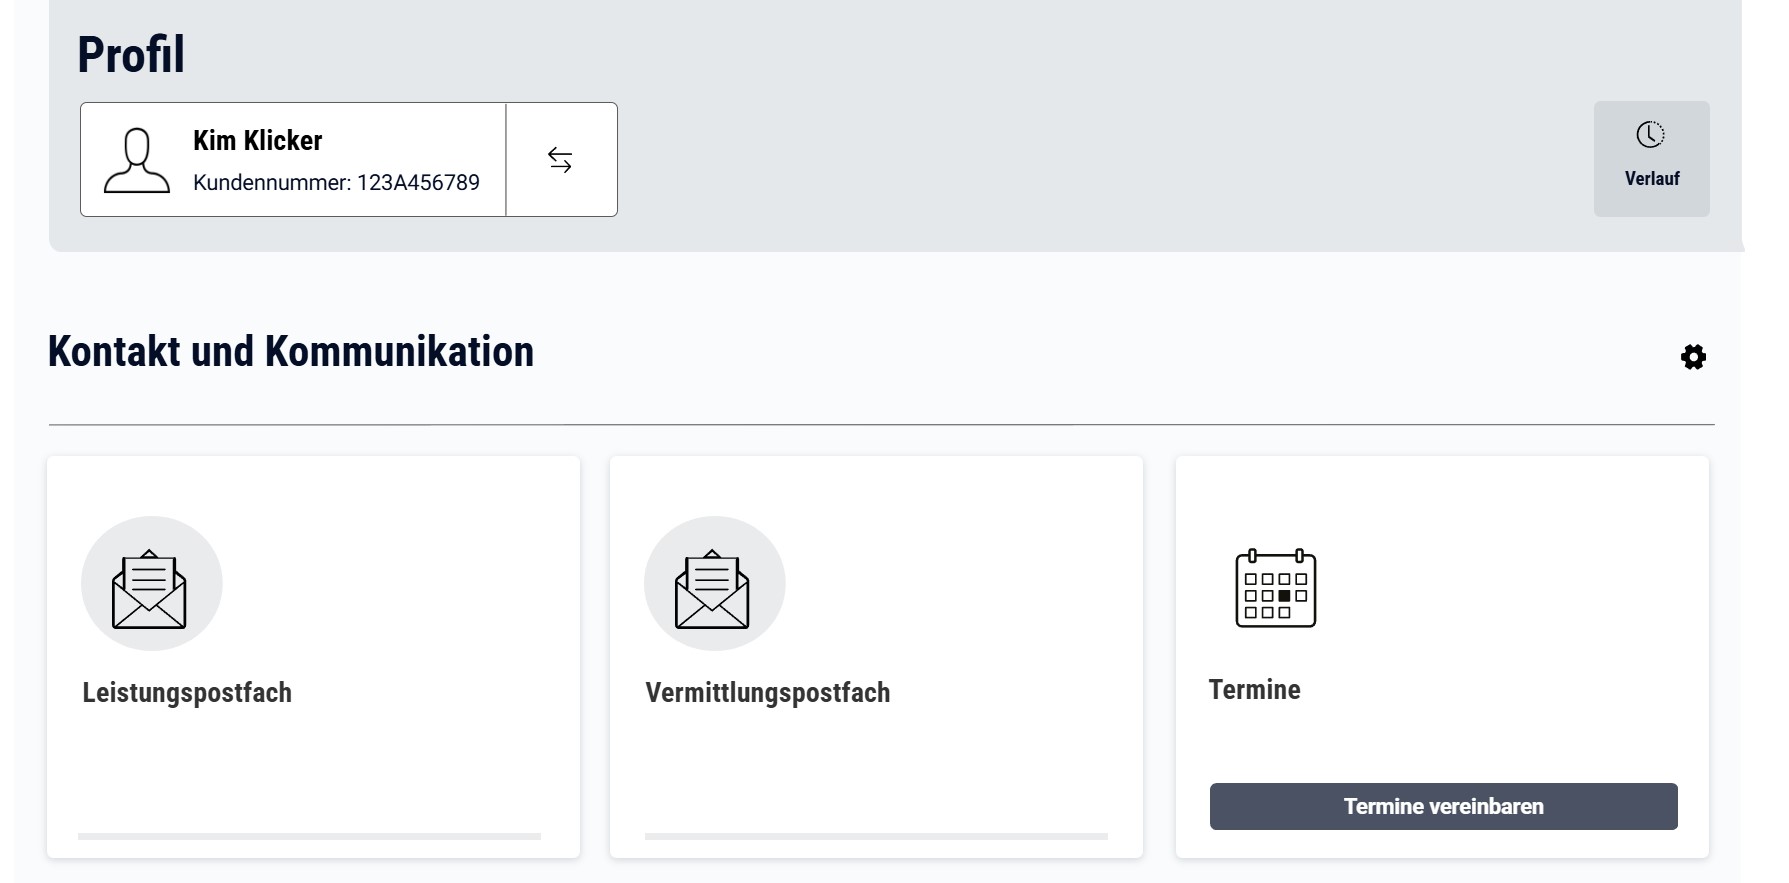1789x883 pixels.
Task: Click the Vermittlungspostfach progress bar
Action: [x=876, y=836]
